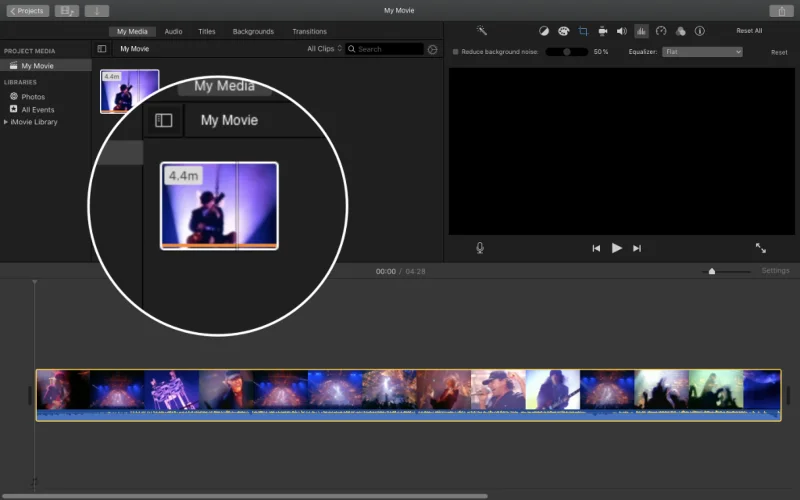
Task: Open the speed speedometer tool
Action: click(661, 31)
